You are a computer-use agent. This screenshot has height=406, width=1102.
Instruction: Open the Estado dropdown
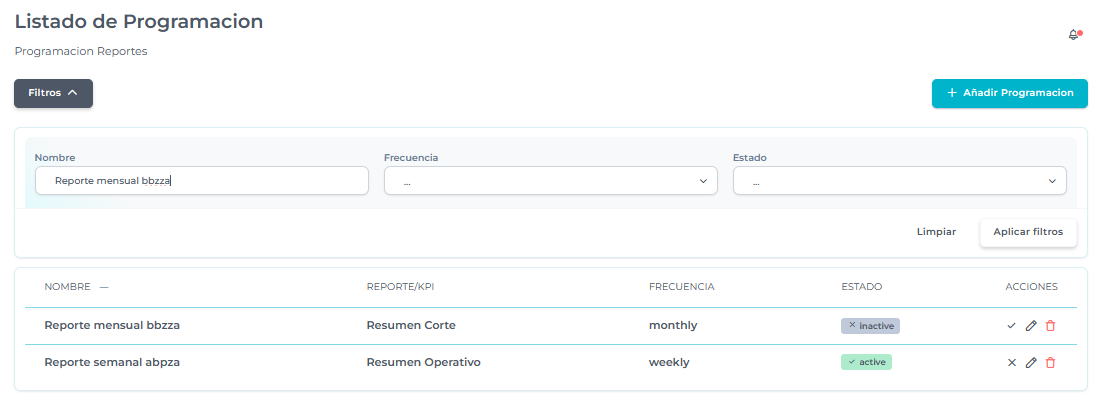point(899,181)
